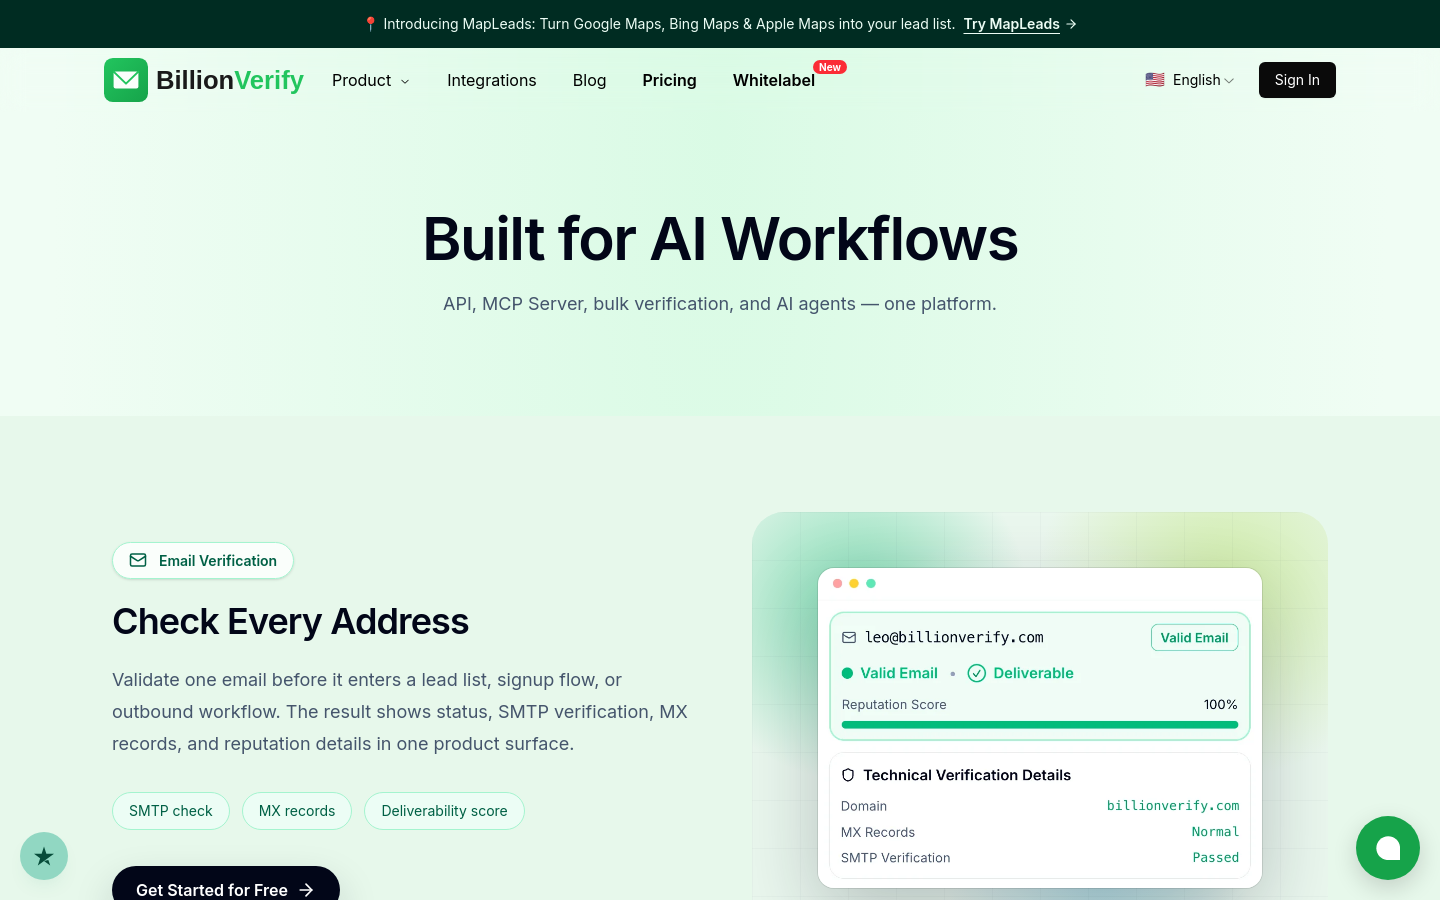Click the BillionVerify envelope logo icon
The image size is (1440, 900).
coord(126,80)
